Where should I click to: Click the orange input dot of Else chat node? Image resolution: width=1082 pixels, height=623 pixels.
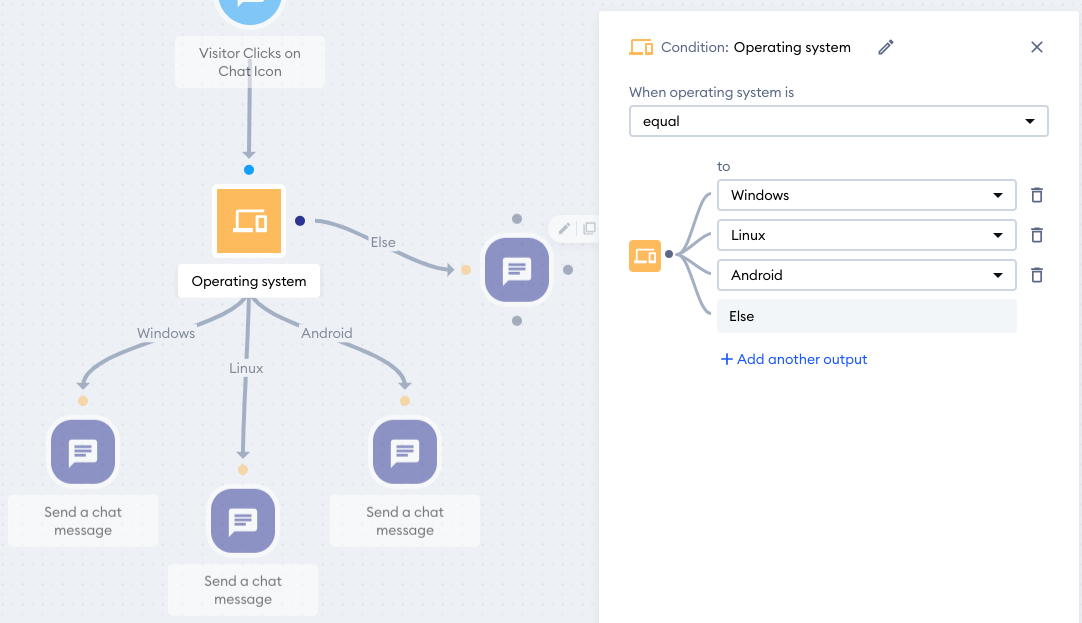point(466,270)
